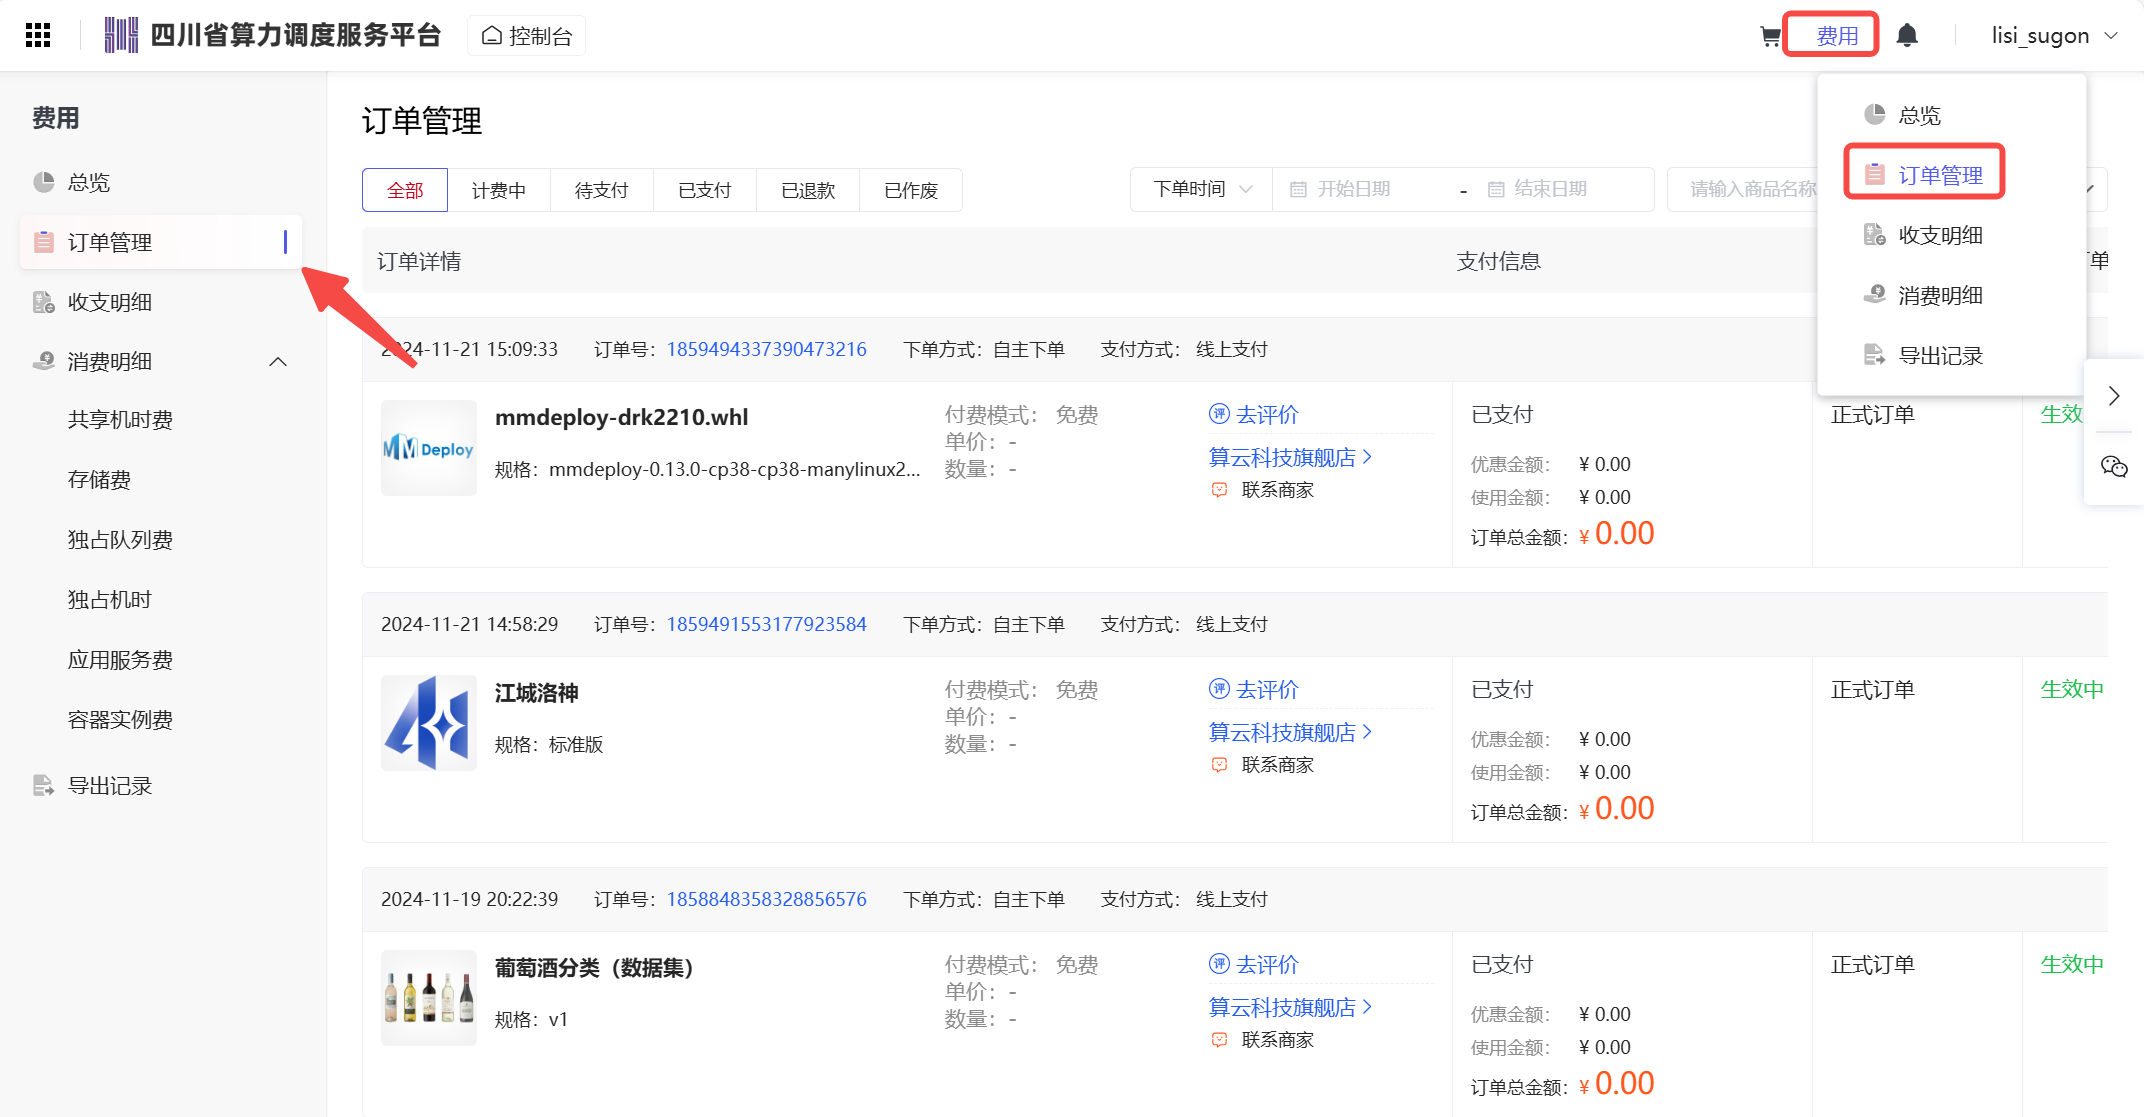Open the notification bell icon
The image size is (2144, 1117).
1907,36
